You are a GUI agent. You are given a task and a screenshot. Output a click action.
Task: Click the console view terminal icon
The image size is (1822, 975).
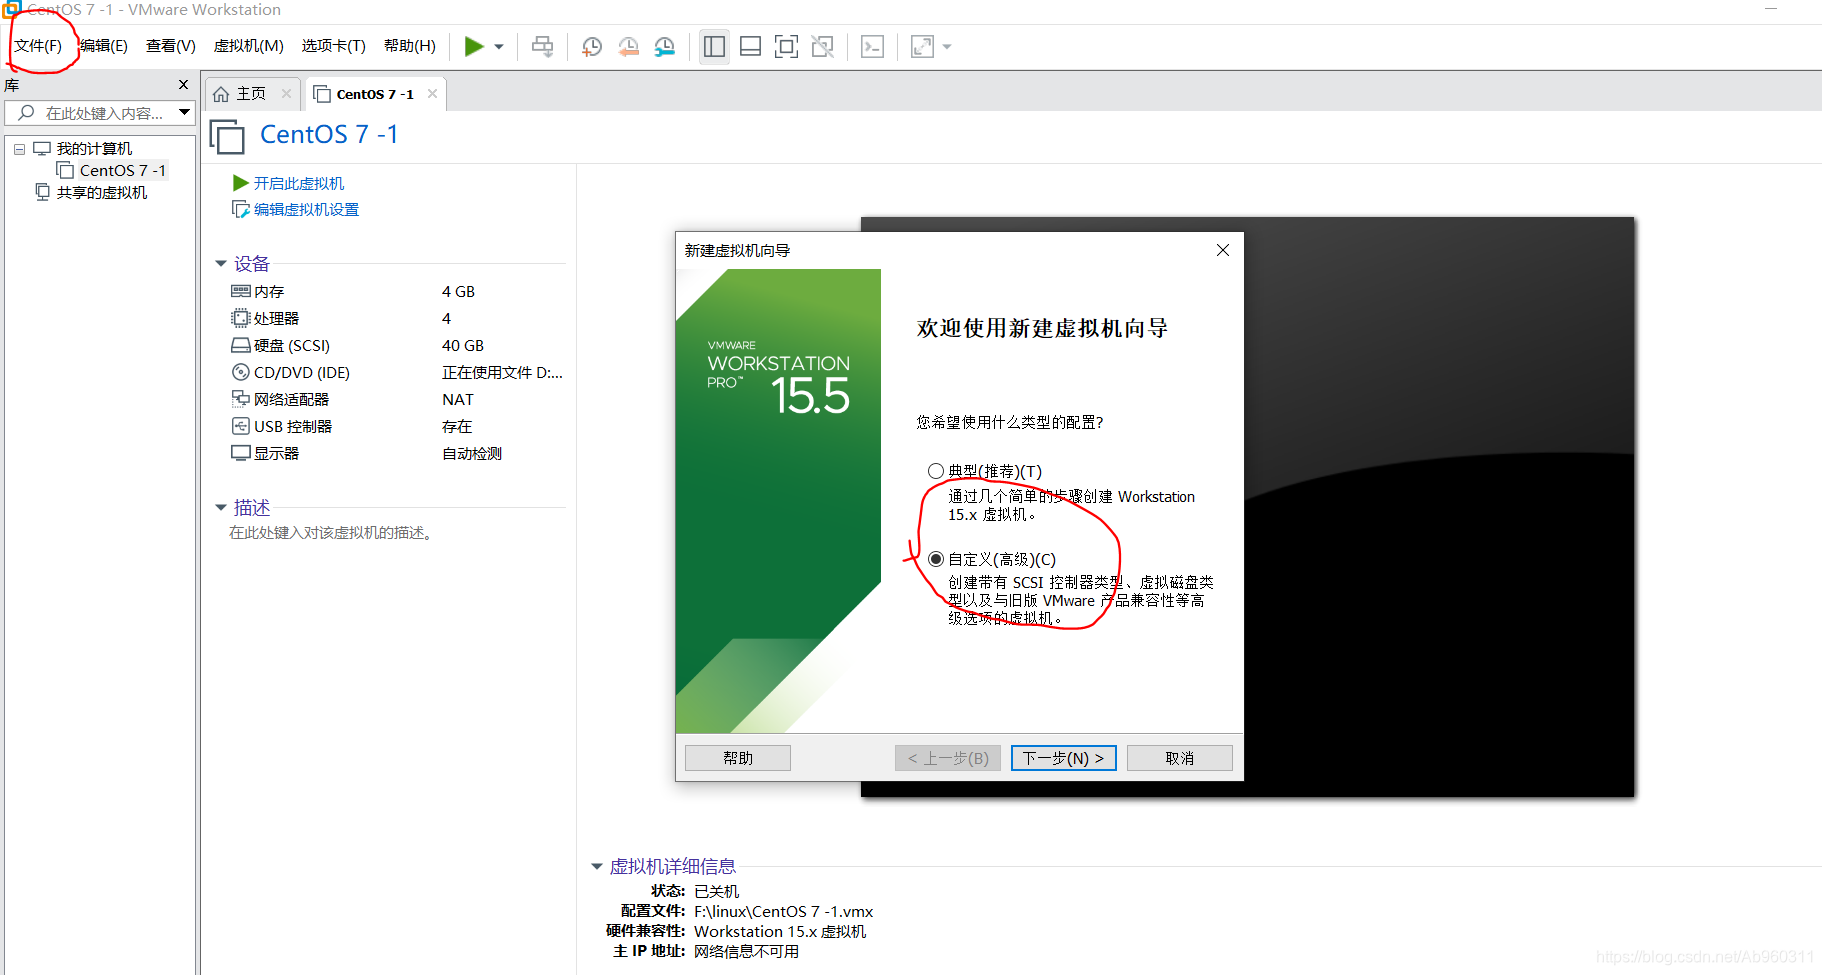click(x=872, y=47)
